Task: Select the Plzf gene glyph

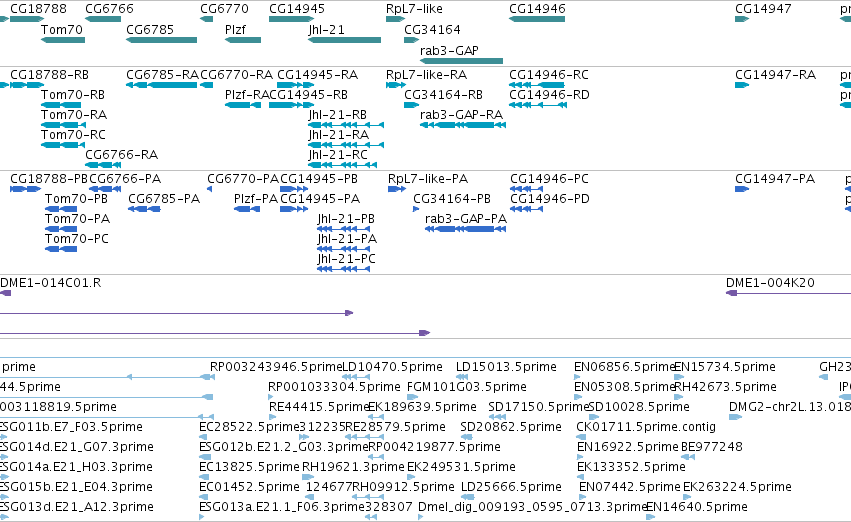Action: coord(243,40)
